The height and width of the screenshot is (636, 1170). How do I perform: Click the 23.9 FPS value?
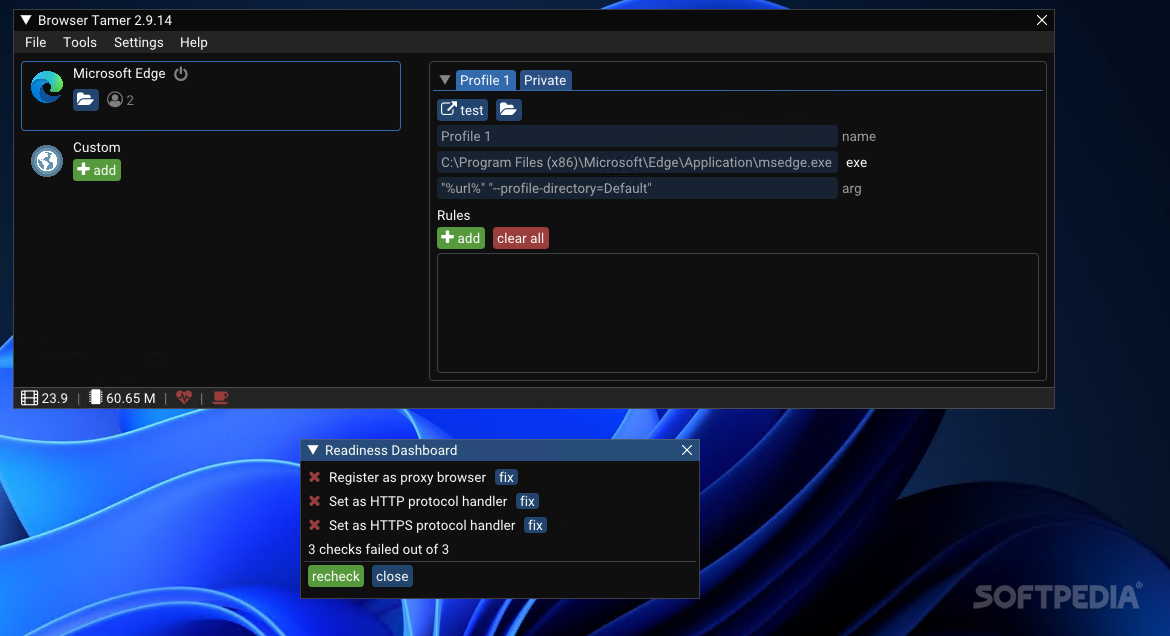54,399
